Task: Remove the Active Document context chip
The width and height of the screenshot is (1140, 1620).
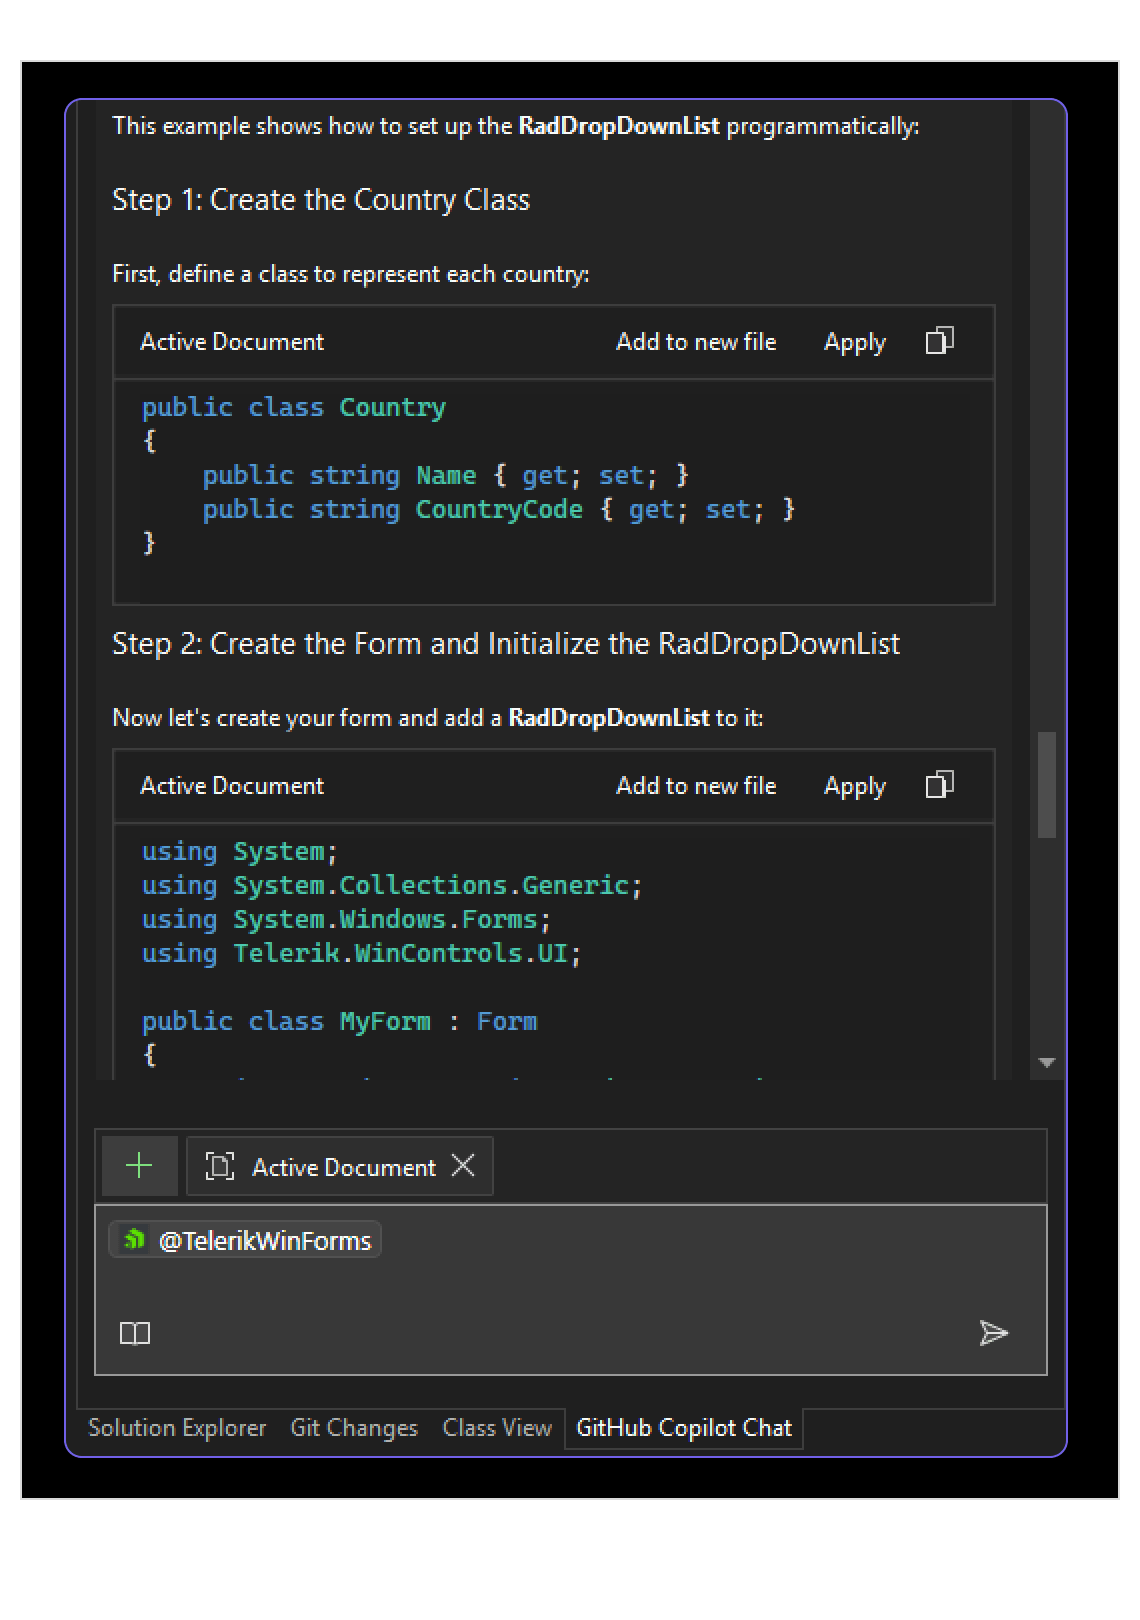Action: 463,1166
